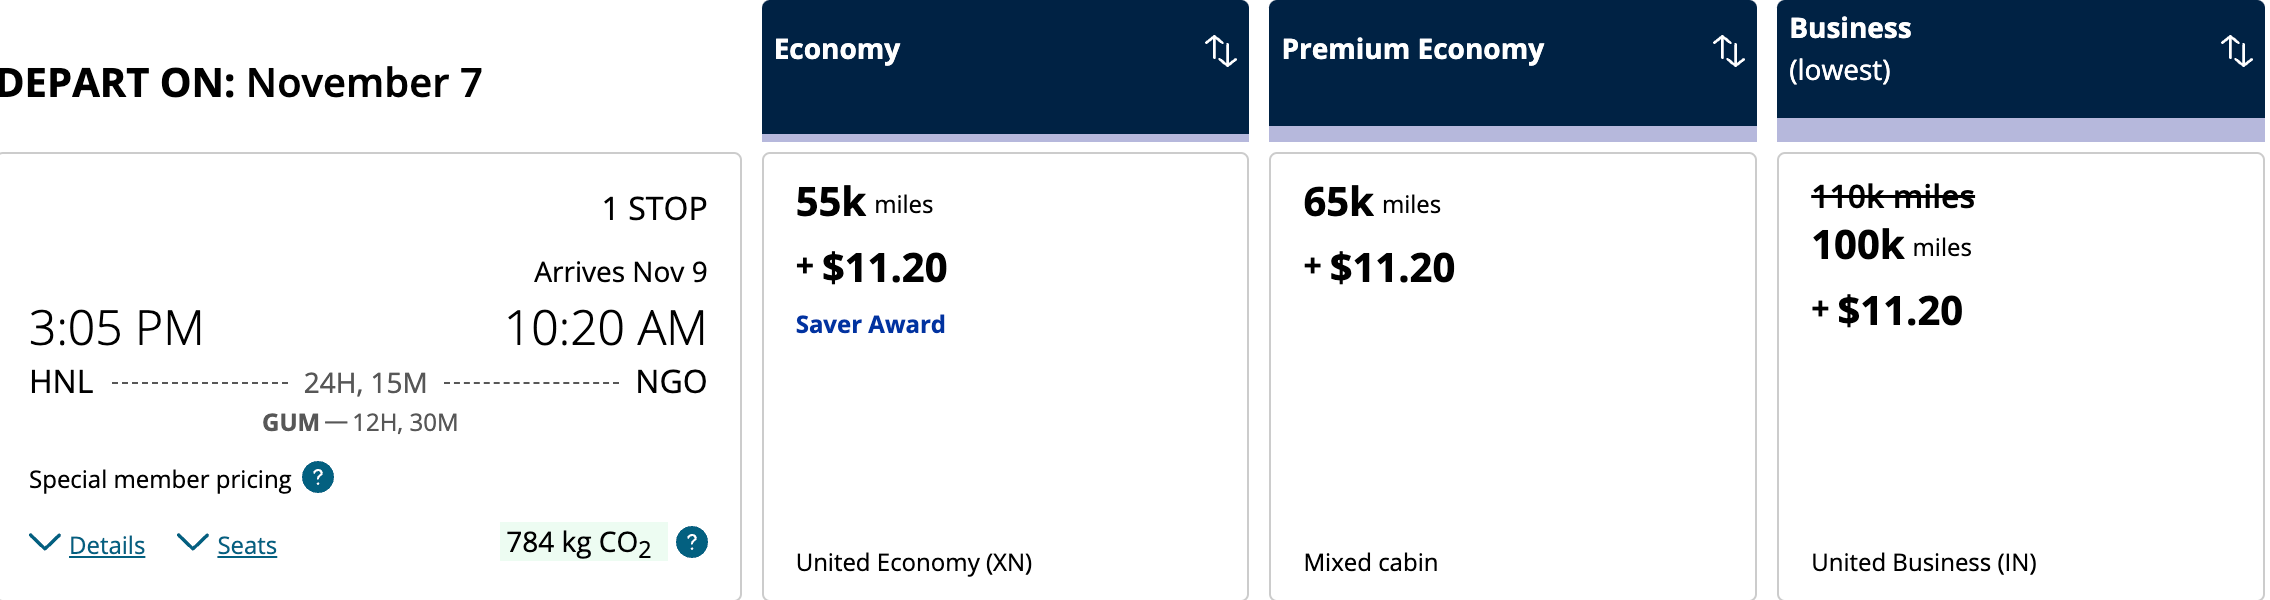The image size is (2270, 600).
Task: Select the Economy column header
Action: click(x=837, y=50)
